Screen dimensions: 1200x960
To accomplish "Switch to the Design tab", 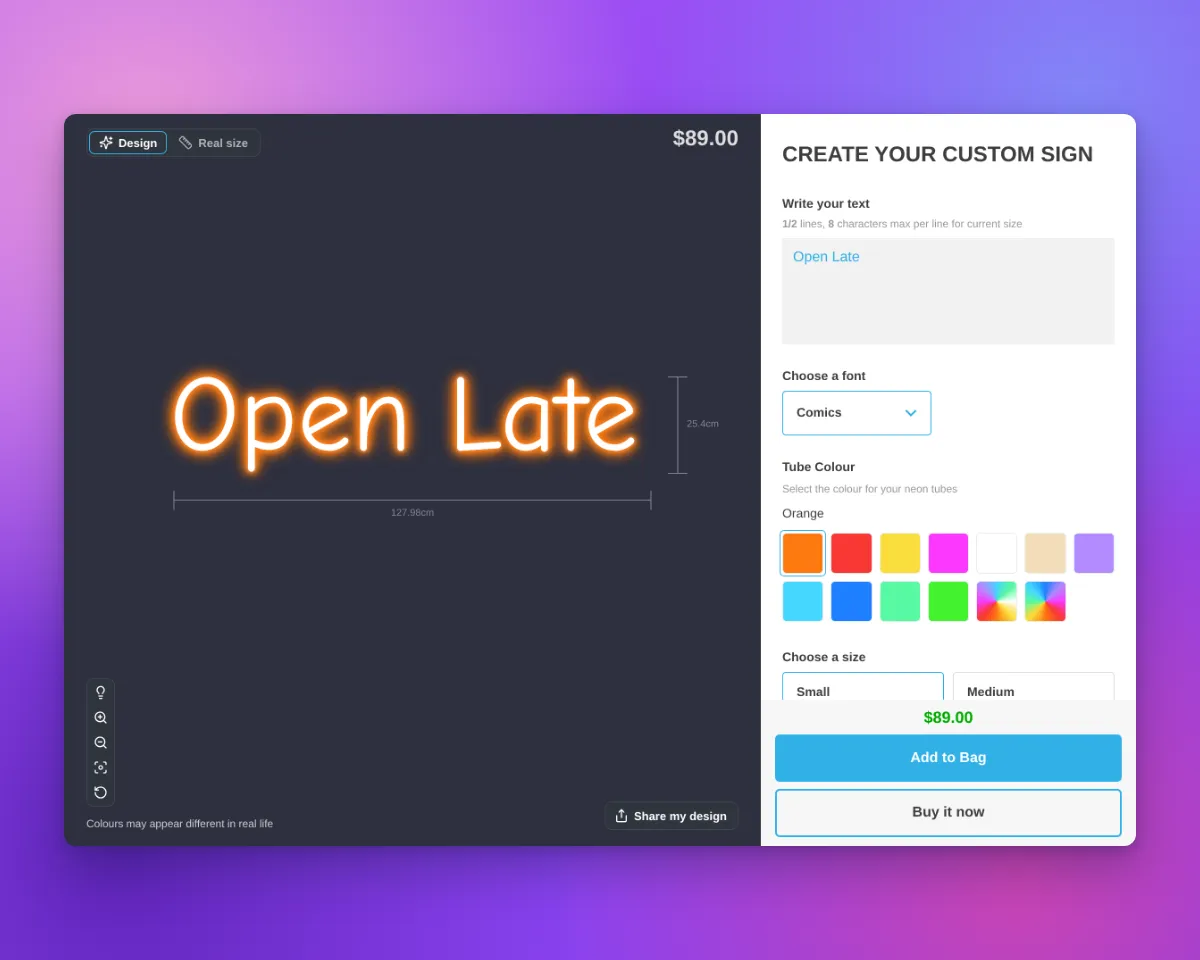I will pos(128,143).
